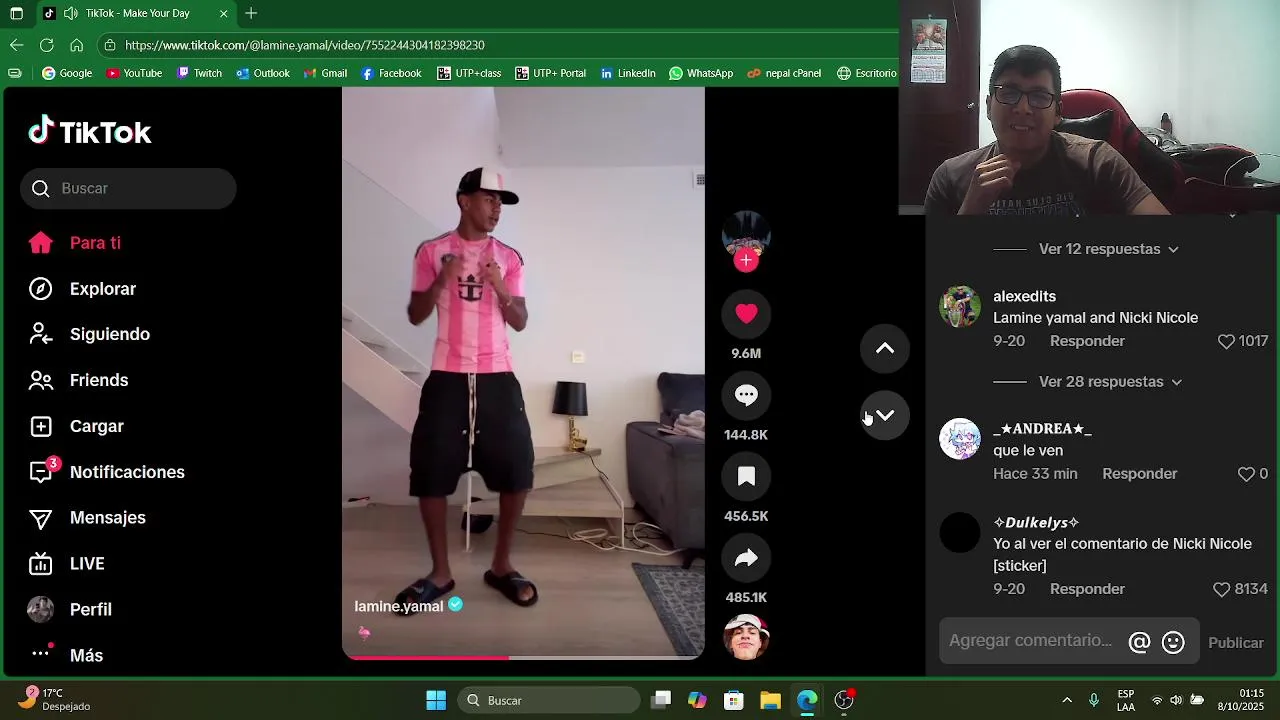Open WhatsApp bookmark
This screenshot has height=720, width=1280.
coord(701,73)
